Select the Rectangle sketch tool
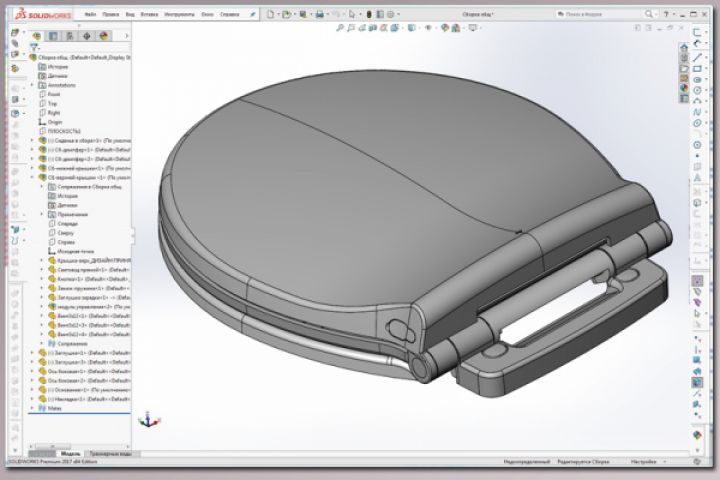Viewport: 720px width, 480px height. 698,68
